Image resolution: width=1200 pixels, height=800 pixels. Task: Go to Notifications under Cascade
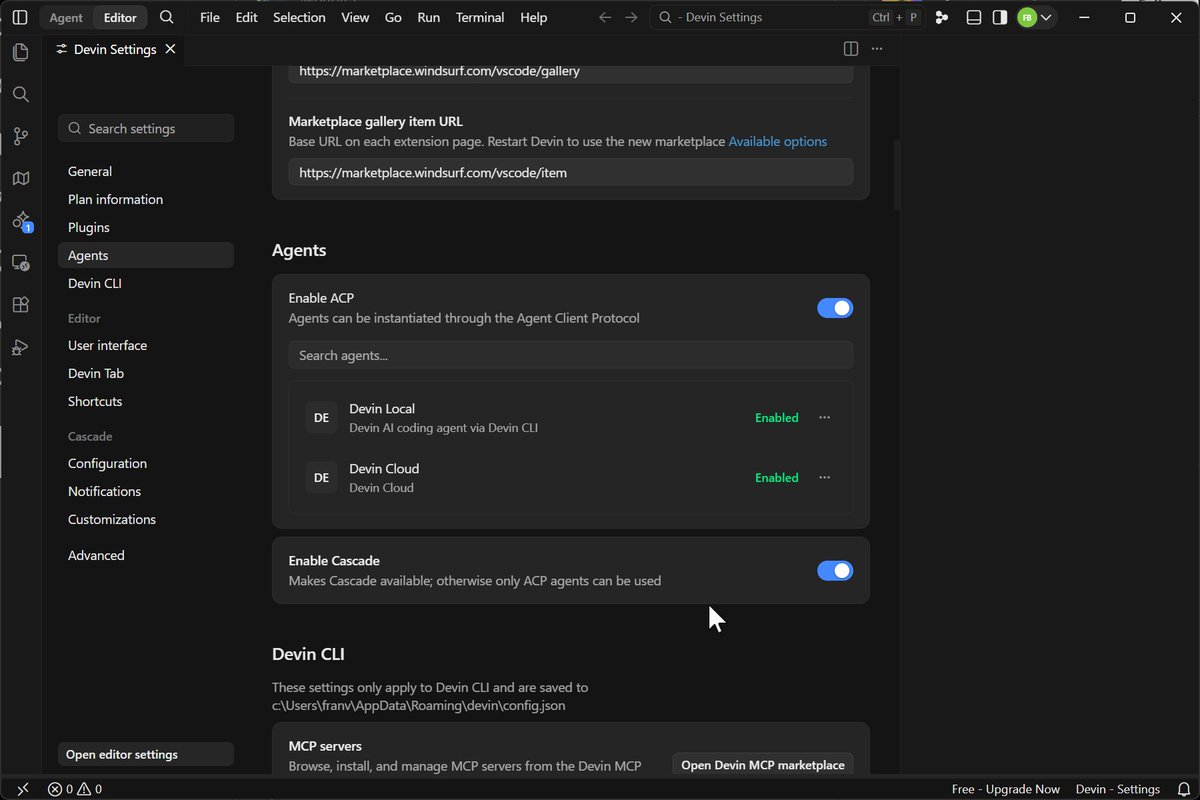[146, 491]
